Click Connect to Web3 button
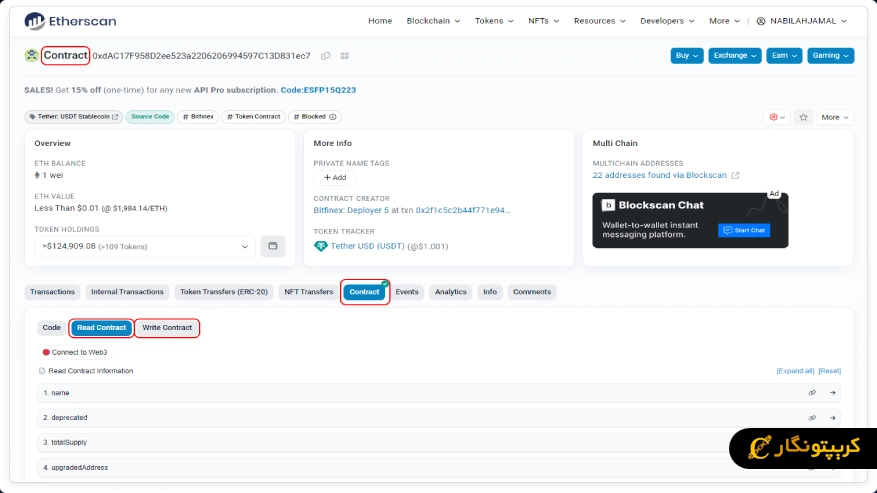 click(x=75, y=352)
